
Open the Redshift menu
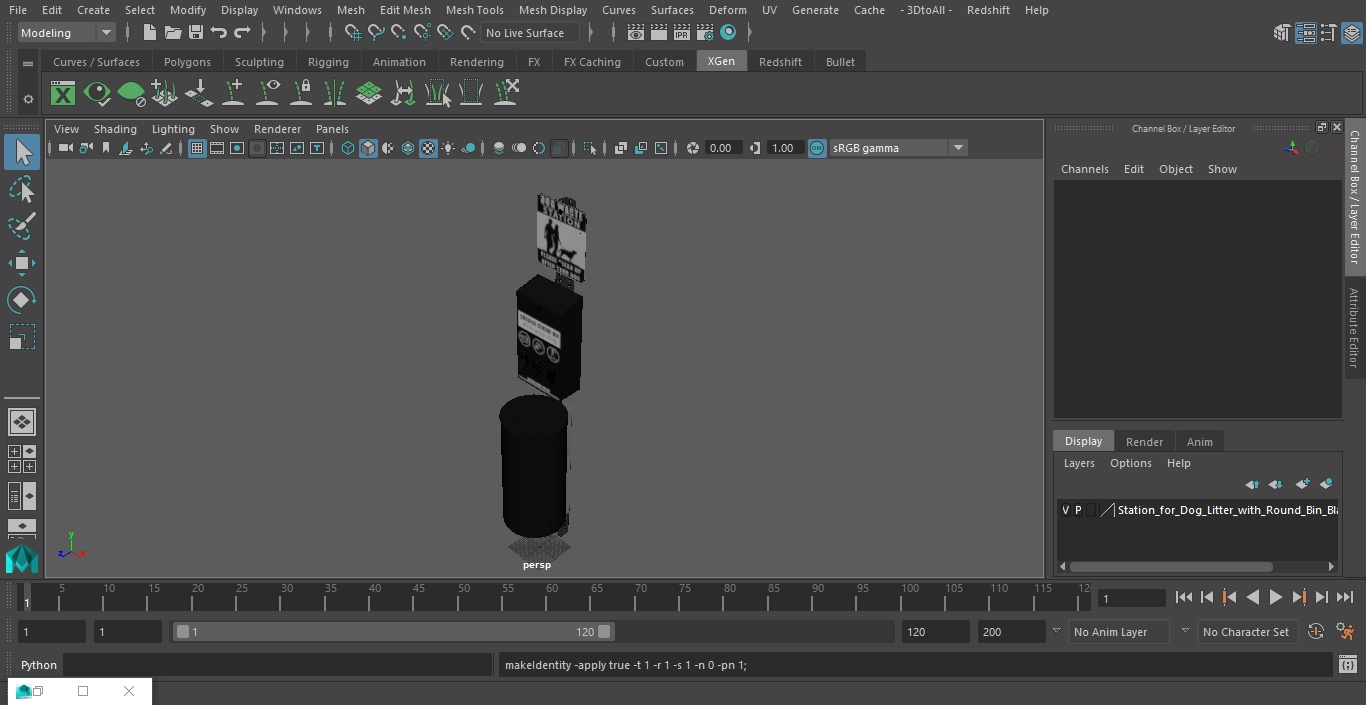coord(988,10)
